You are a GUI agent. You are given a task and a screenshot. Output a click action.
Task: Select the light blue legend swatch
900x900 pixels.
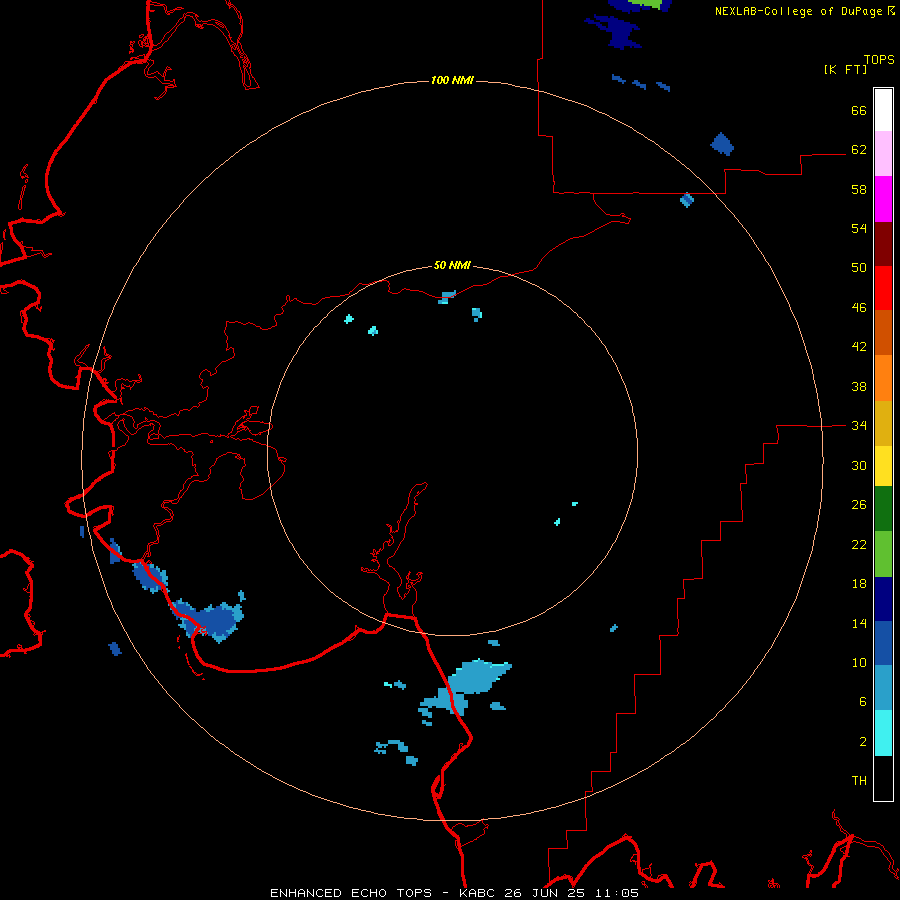pos(883,687)
